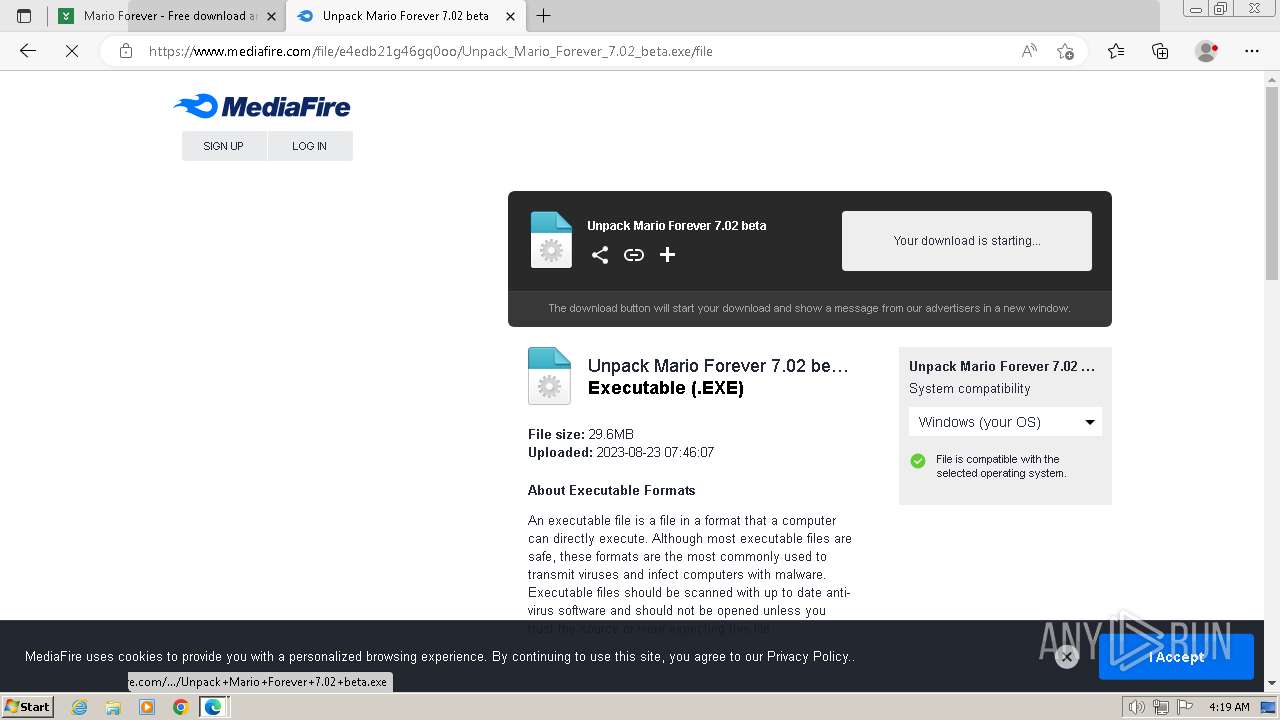Image resolution: width=1280 pixels, height=720 pixels.
Task: Open tab actions menu icon
Action: 24,16
